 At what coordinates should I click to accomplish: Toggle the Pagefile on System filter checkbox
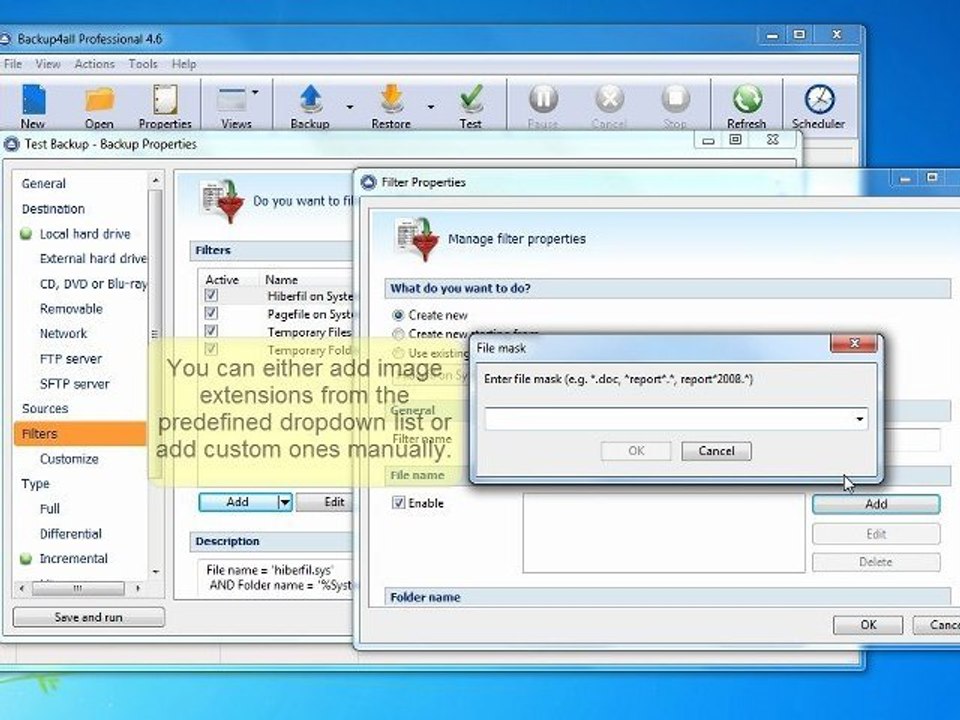[x=211, y=313]
